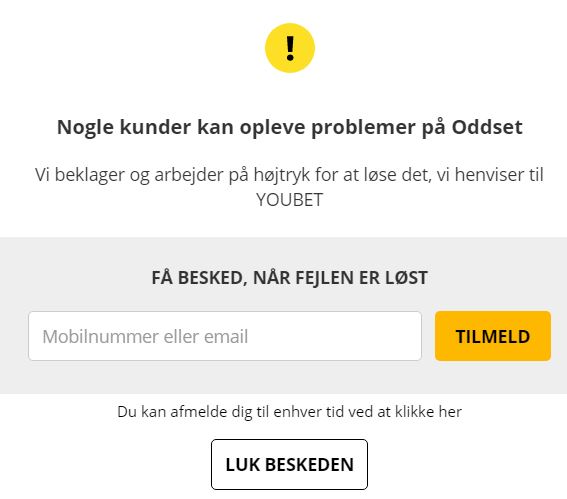This screenshot has width=567, height=499.
Task: Click the 'Vi beklager og arbejder' apology sentence
Action: [289, 187]
